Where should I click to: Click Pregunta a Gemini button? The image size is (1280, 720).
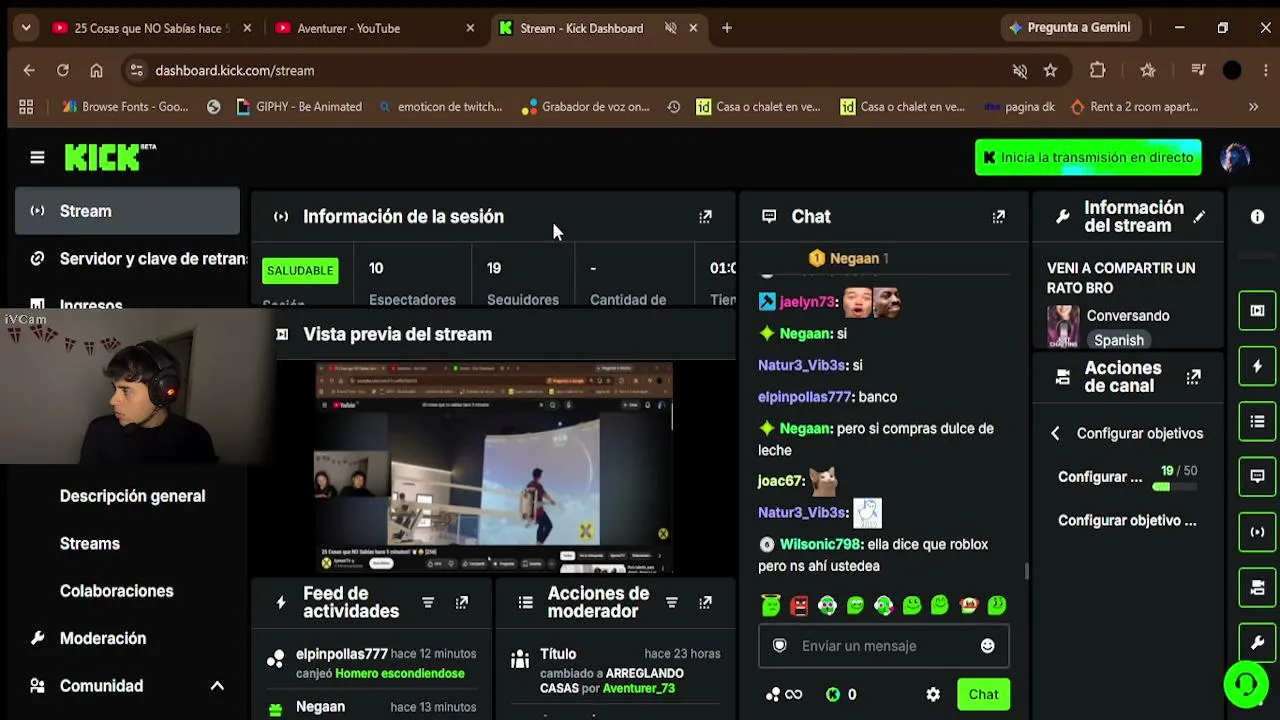(x=1069, y=28)
